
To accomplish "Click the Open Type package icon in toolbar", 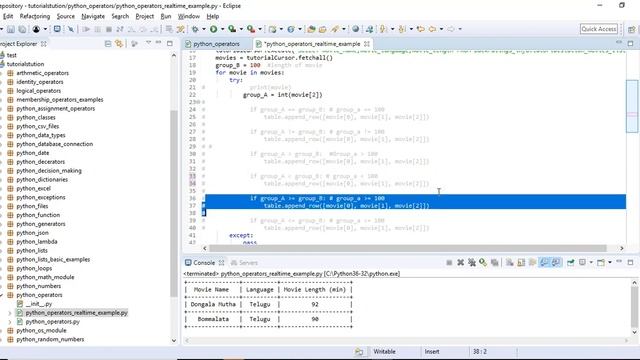I will pyautogui.click(x=311, y=29).
